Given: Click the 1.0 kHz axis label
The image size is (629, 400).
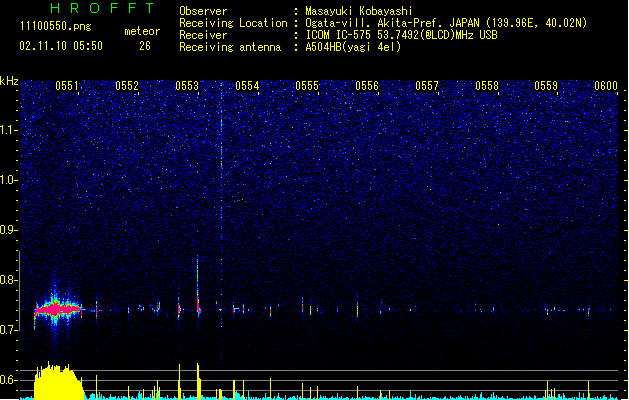Looking at the screenshot, I should pos(9,180).
